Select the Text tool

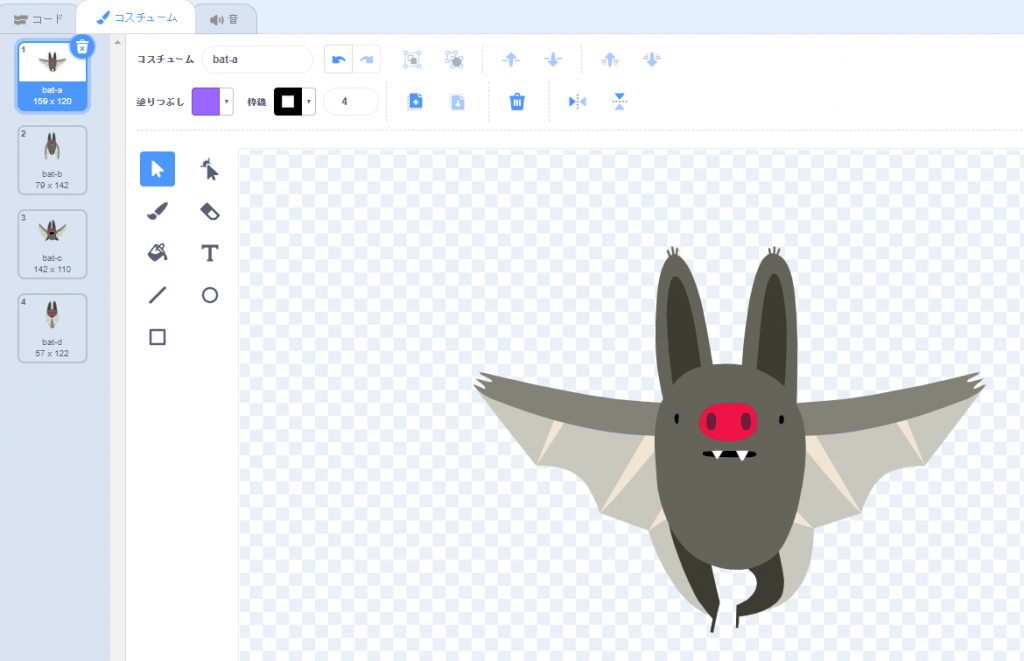pyautogui.click(x=209, y=253)
